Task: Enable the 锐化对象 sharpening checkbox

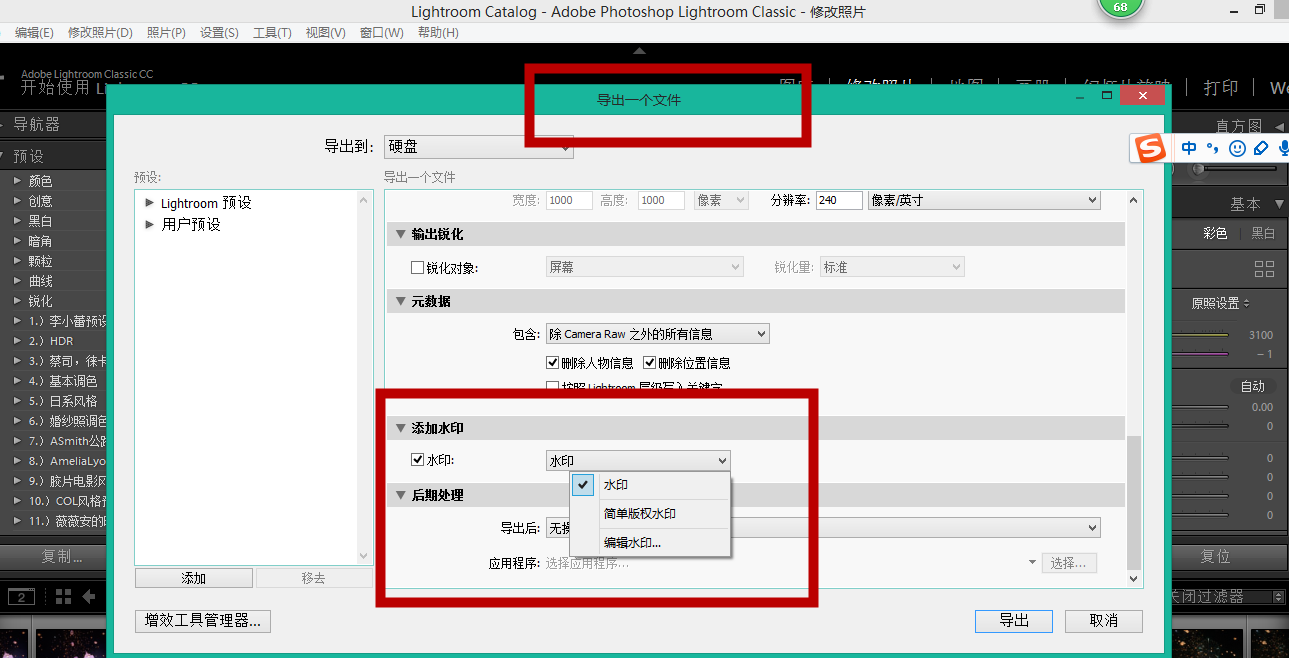Action: coord(418,268)
